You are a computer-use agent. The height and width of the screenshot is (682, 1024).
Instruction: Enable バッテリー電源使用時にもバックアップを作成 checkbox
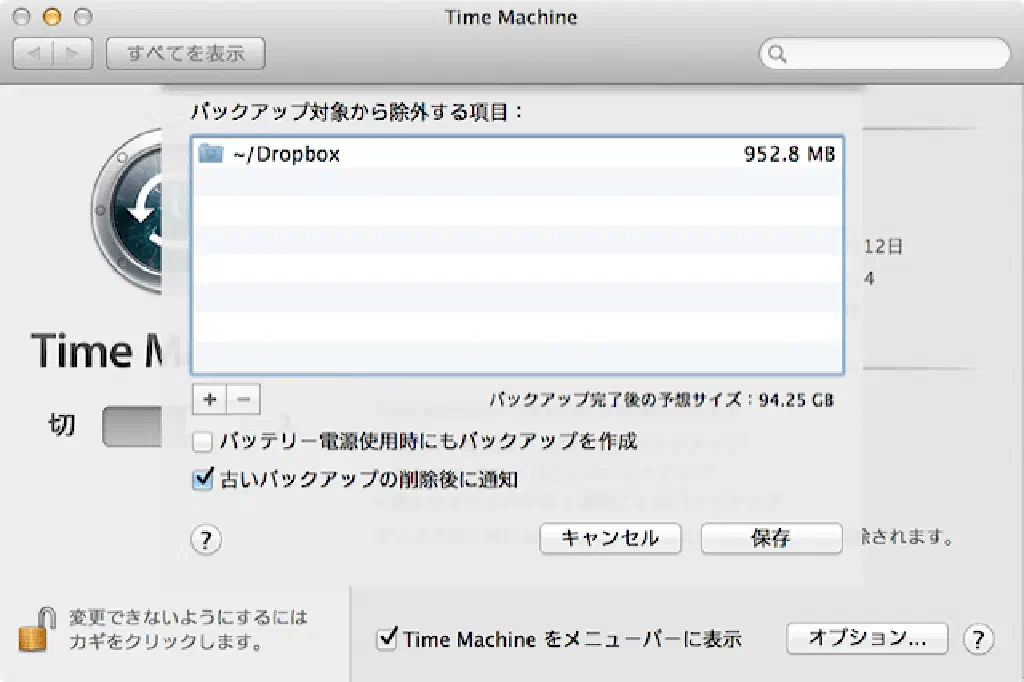(x=203, y=441)
